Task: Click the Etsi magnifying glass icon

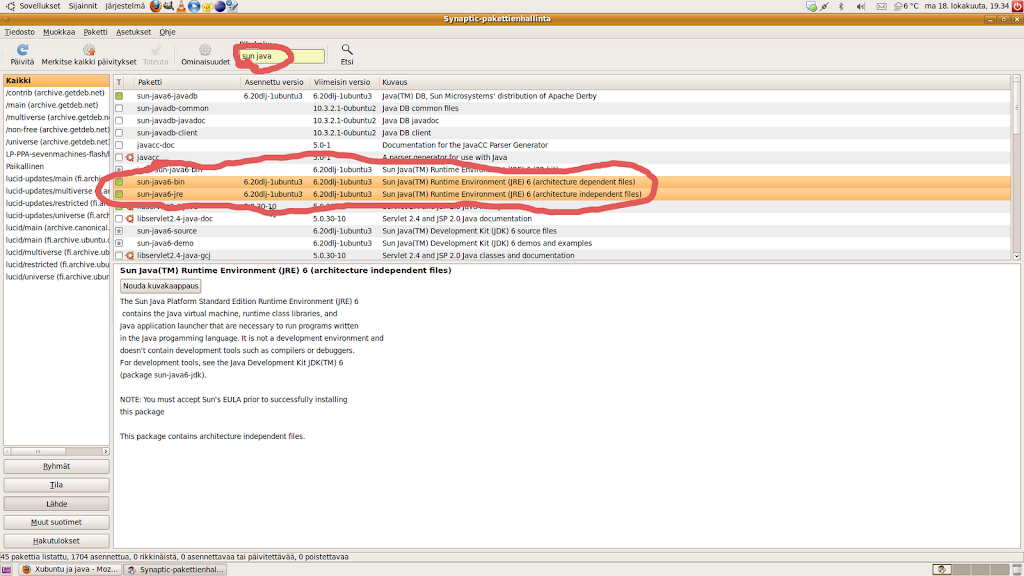Action: (x=347, y=50)
